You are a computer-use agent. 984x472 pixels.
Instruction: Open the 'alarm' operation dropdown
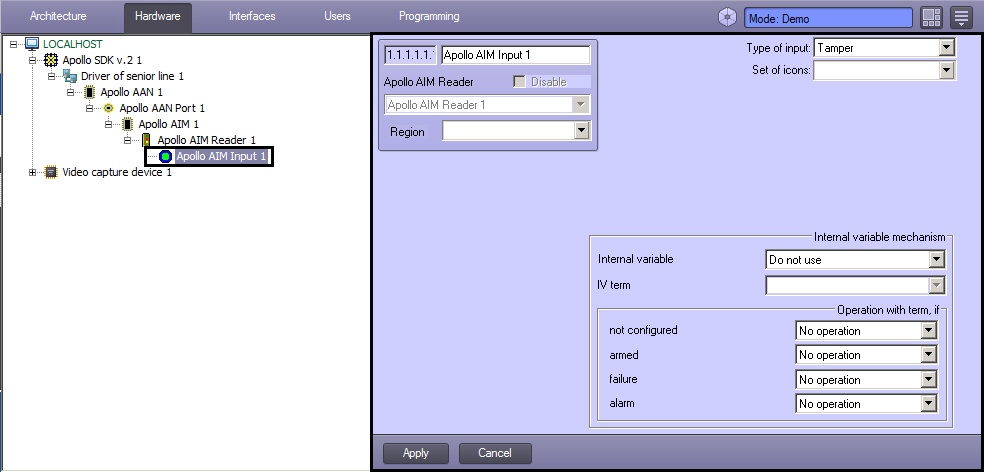pos(929,404)
